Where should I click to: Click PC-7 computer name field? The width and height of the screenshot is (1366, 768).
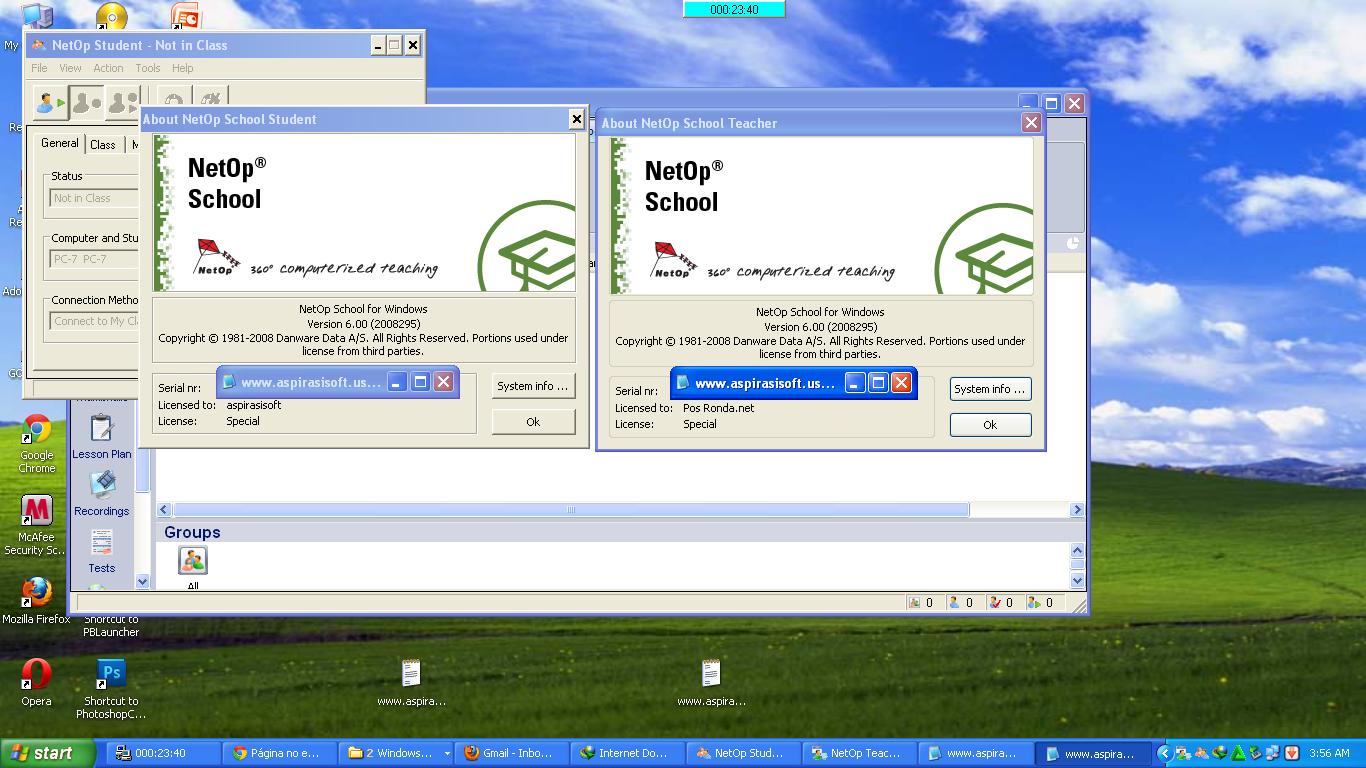(95, 259)
